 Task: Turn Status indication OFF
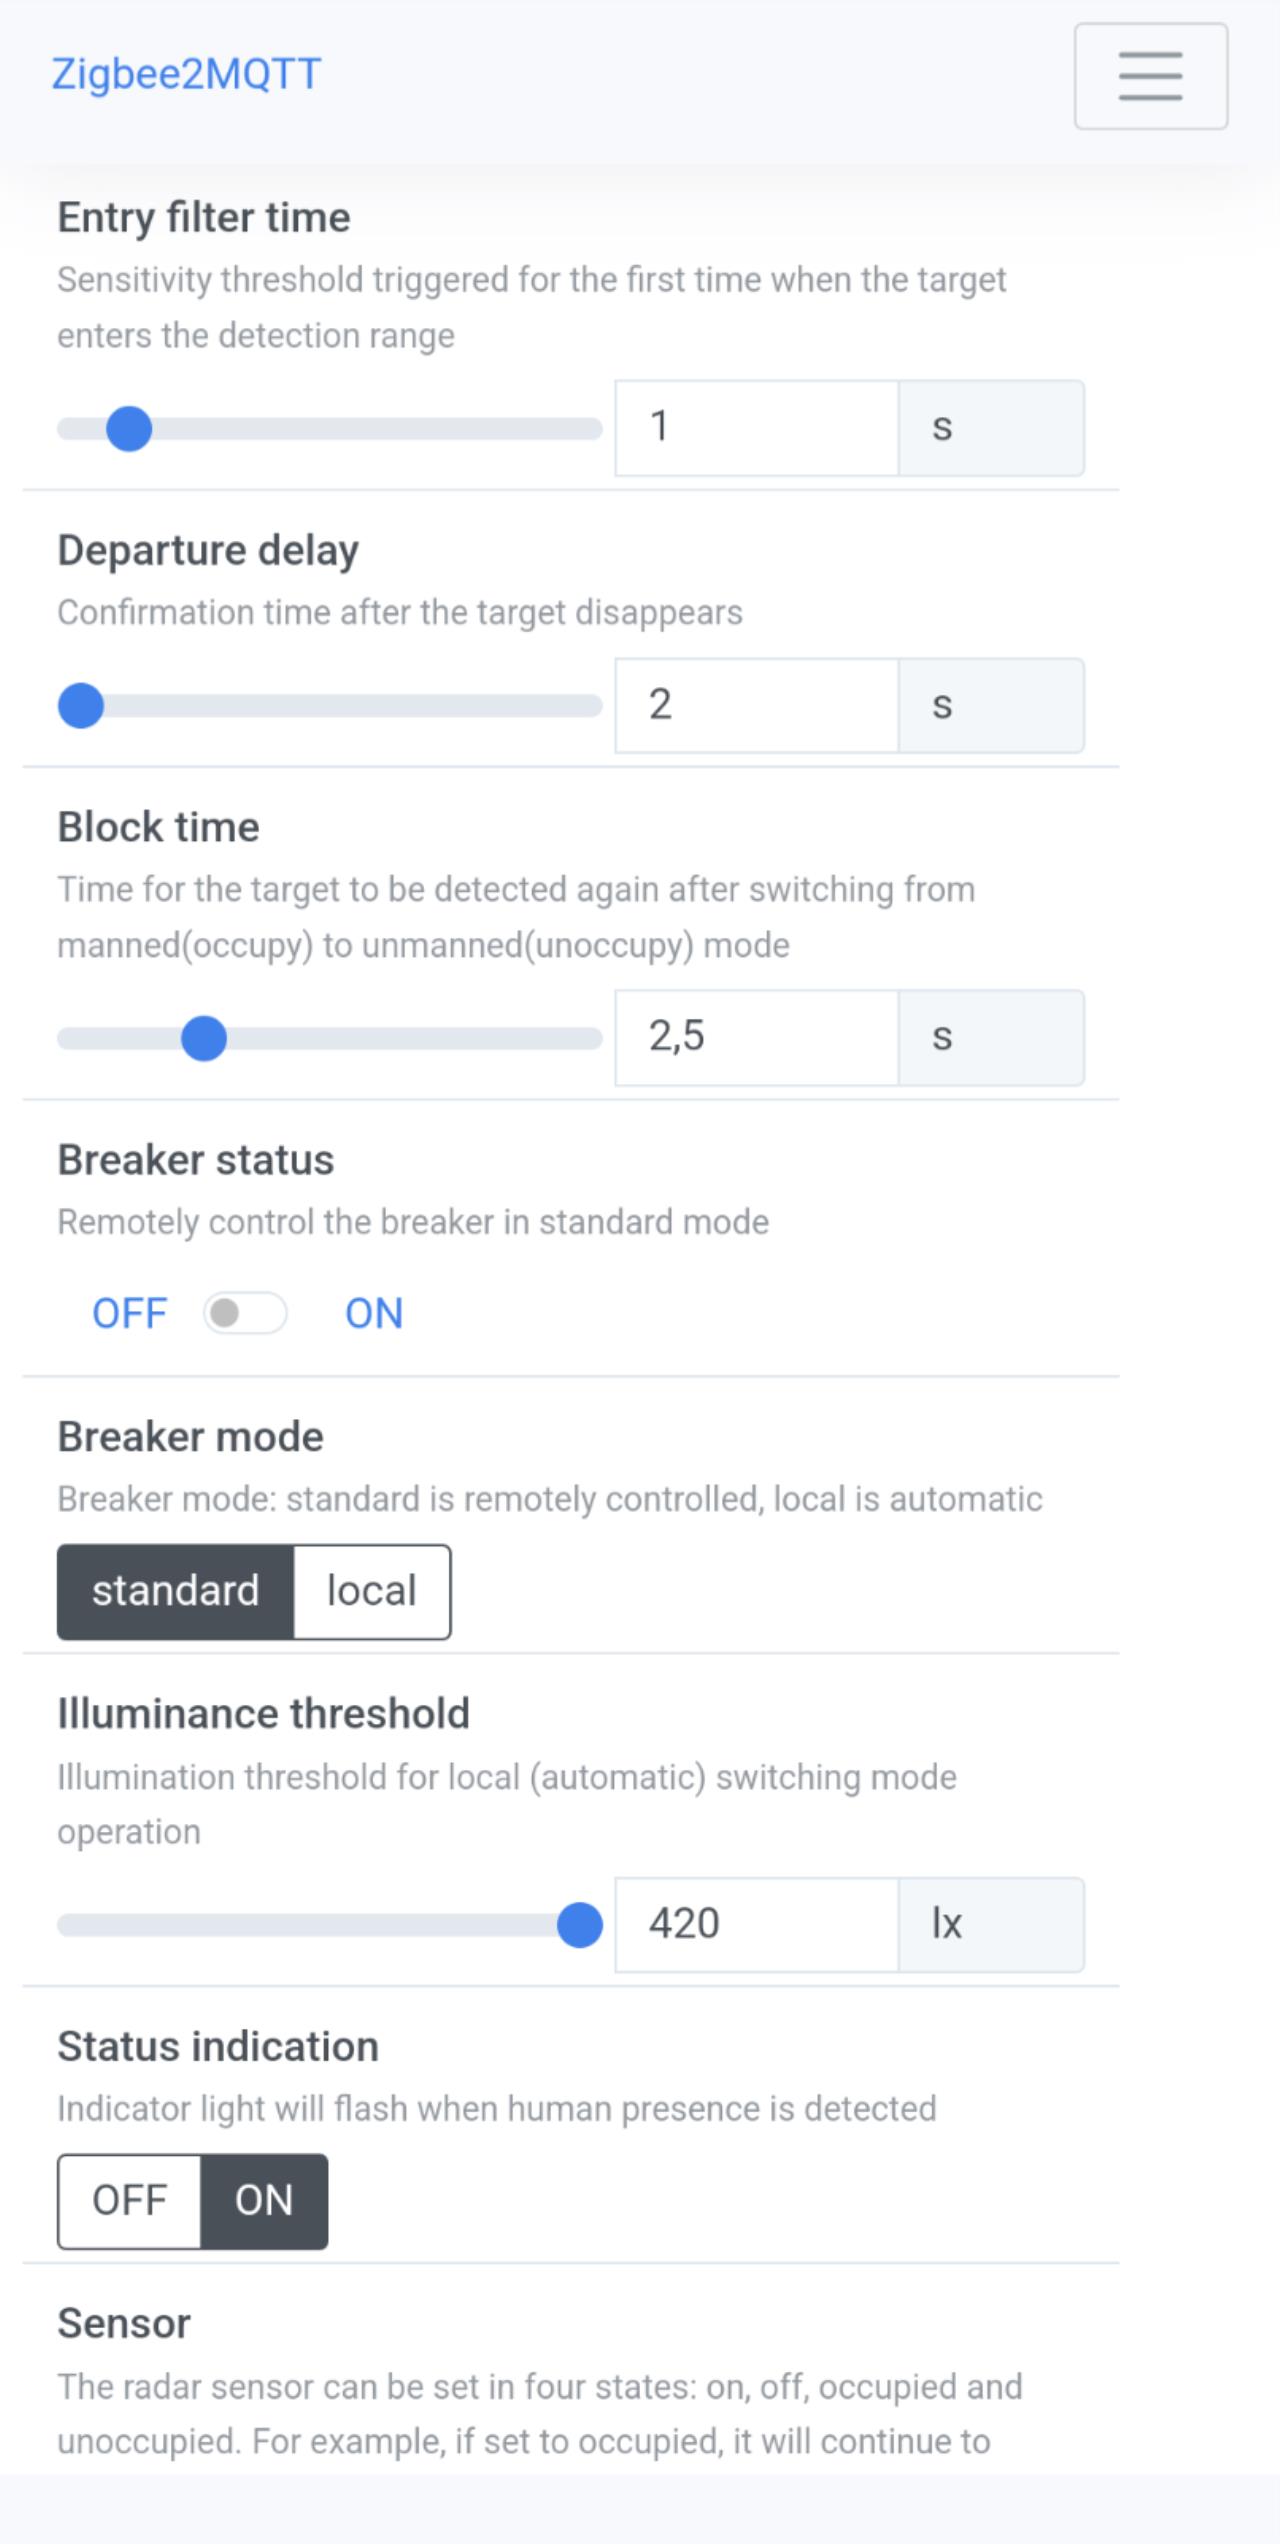click(x=130, y=2201)
